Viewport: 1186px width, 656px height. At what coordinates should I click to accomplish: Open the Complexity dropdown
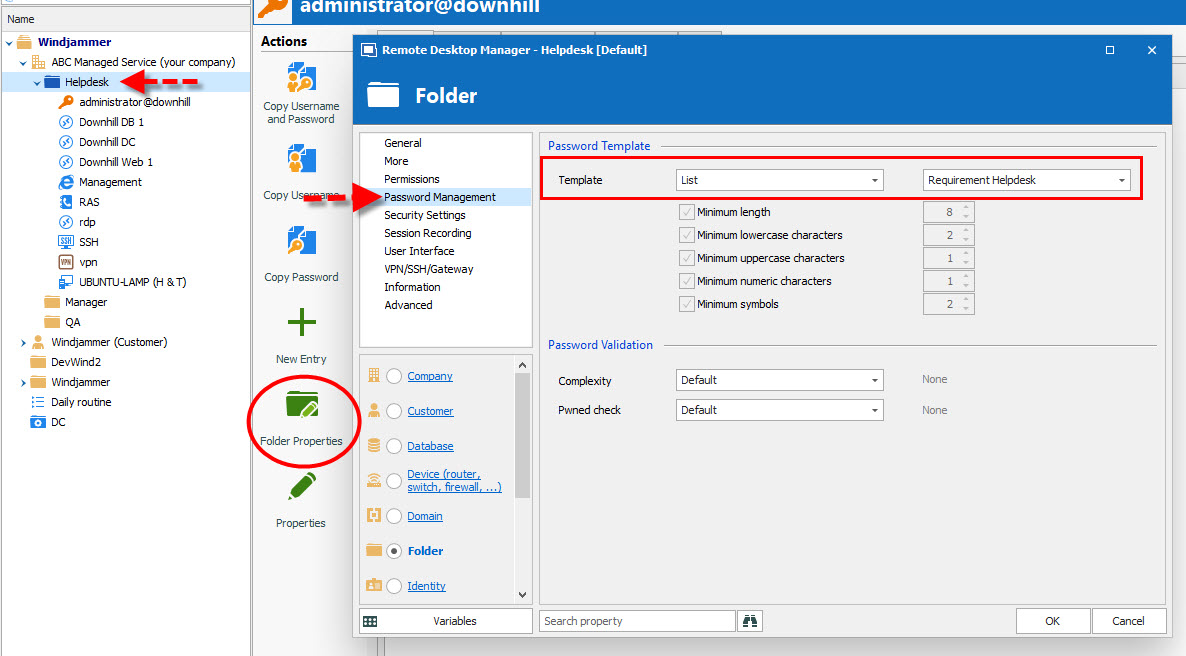[x=779, y=380]
